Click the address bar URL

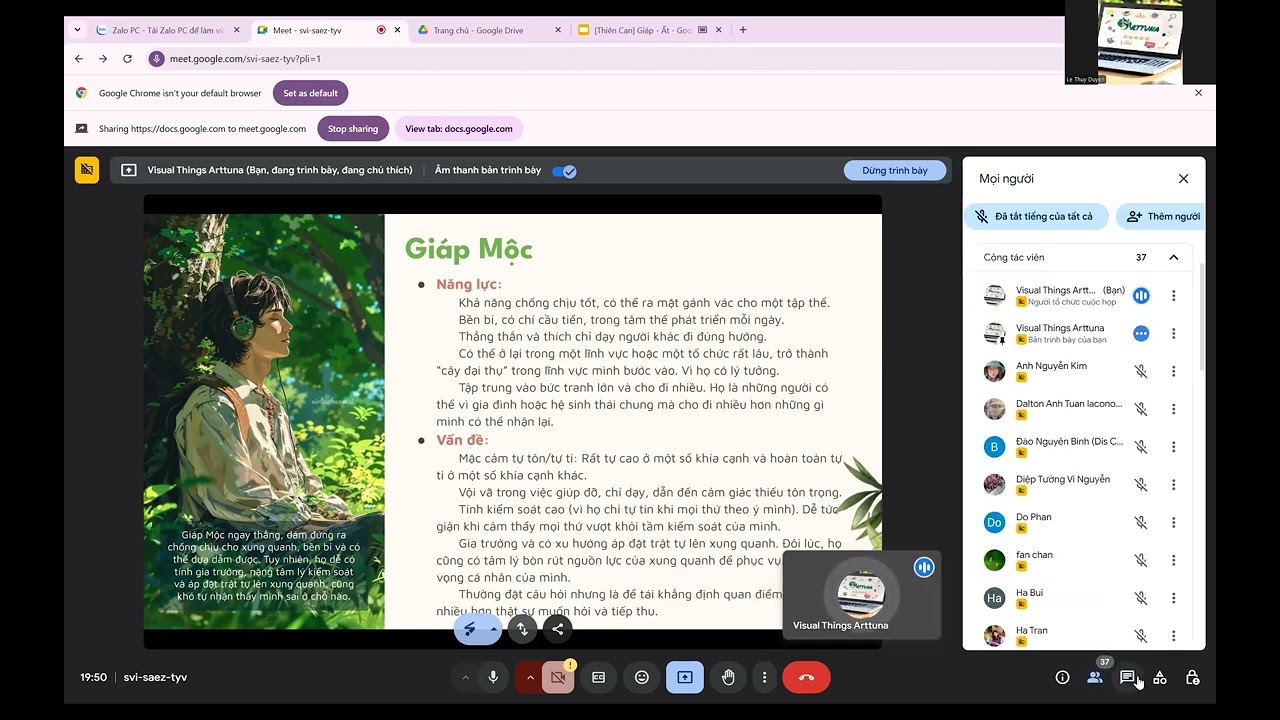[245, 59]
